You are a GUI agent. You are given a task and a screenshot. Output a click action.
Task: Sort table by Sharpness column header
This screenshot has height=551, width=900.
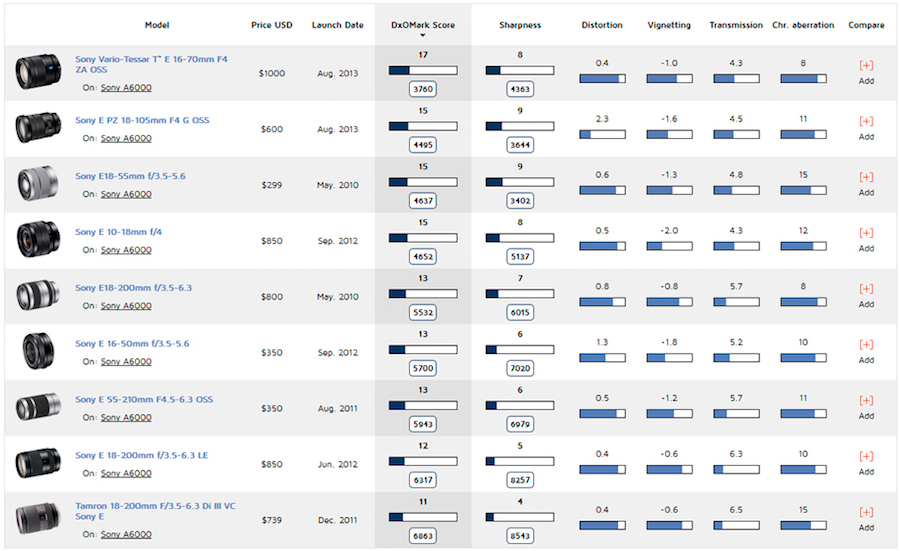click(x=520, y=25)
